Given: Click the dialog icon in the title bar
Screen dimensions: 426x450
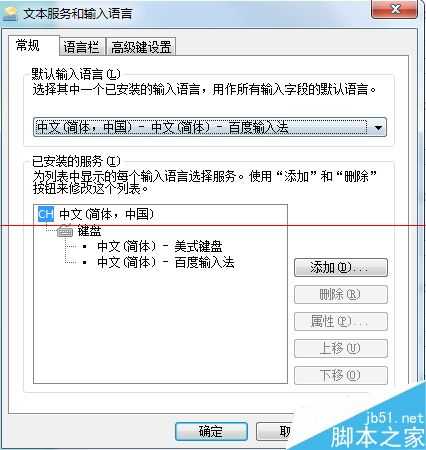Looking at the screenshot, I should pos(9,14).
